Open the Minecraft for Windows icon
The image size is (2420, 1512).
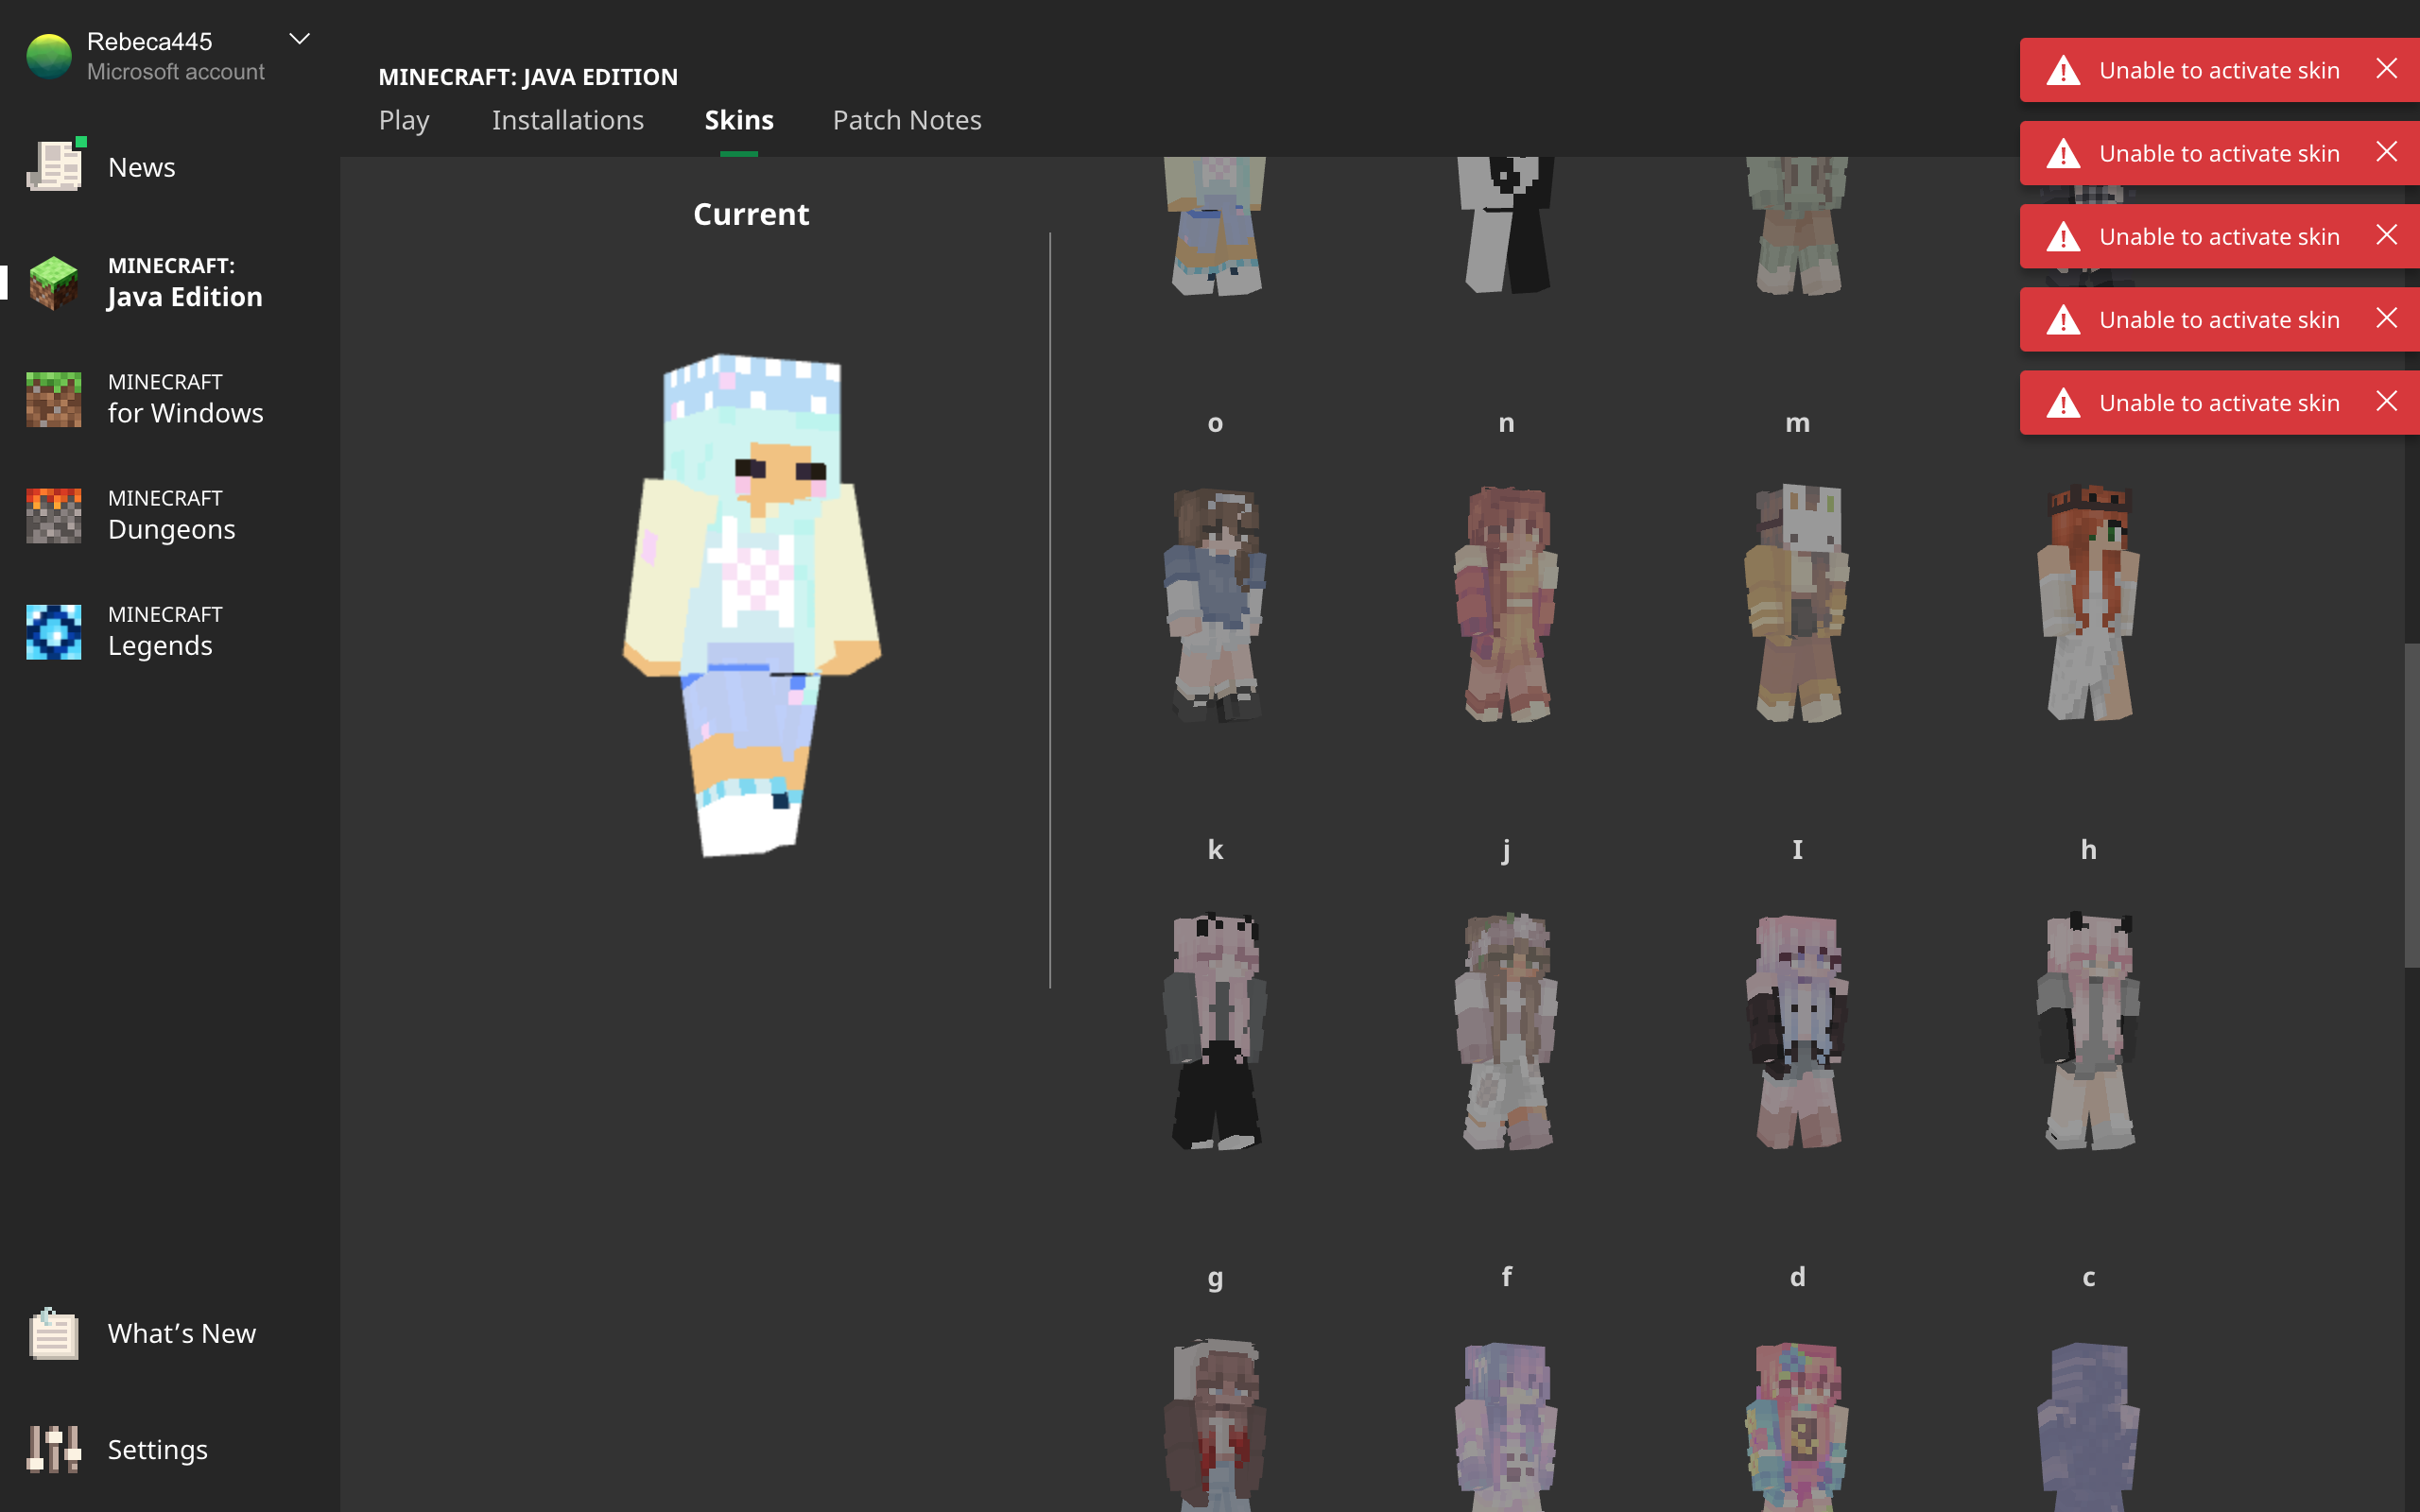(x=54, y=398)
